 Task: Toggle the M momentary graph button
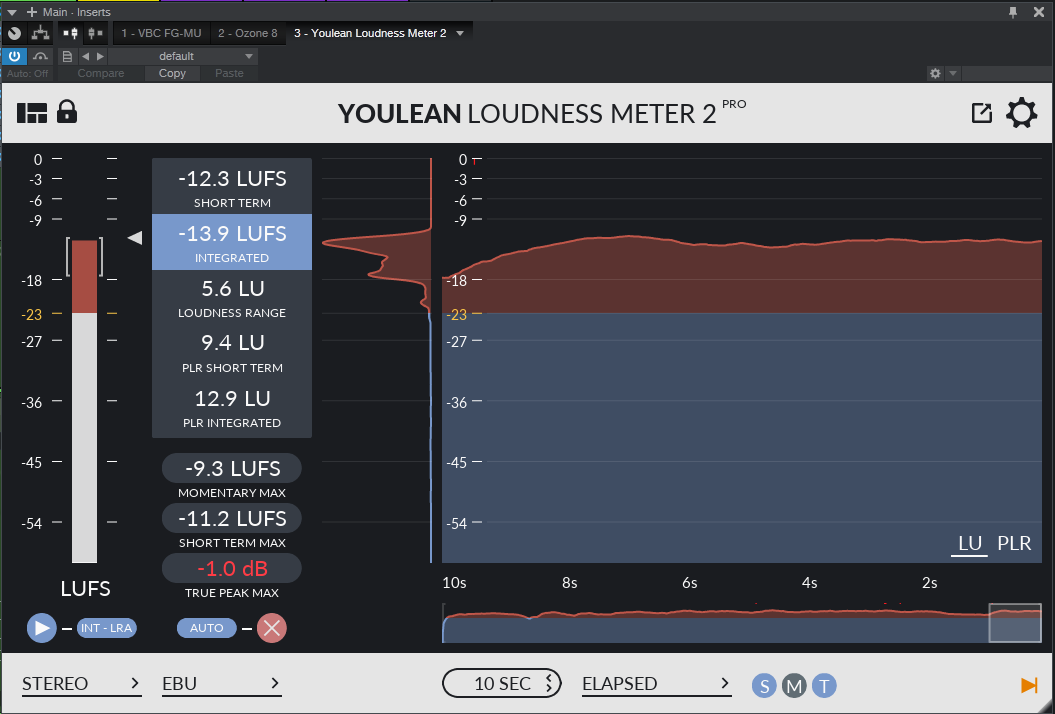(x=794, y=686)
